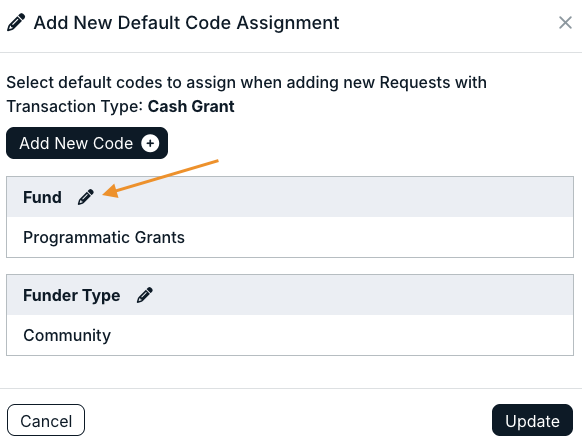Click the plus icon in Add New Code
Image resolution: width=582 pixels, height=447 pixels.
[x=150, y=143]
